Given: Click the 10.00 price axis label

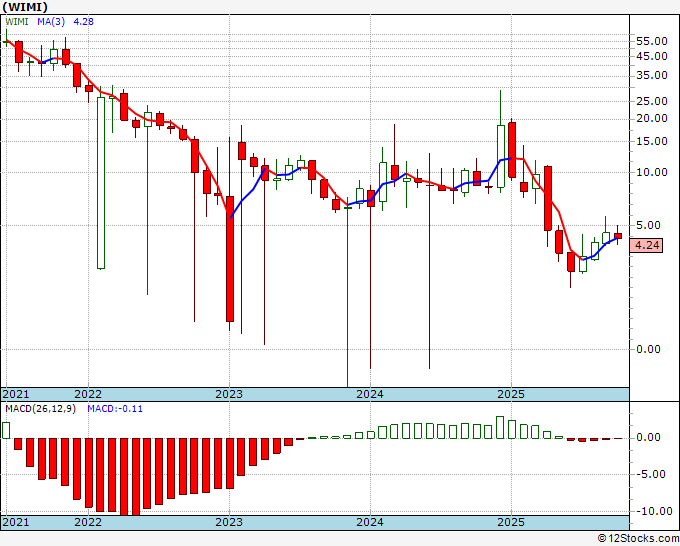Looking at the screenshot, I should tap(651, 172).
